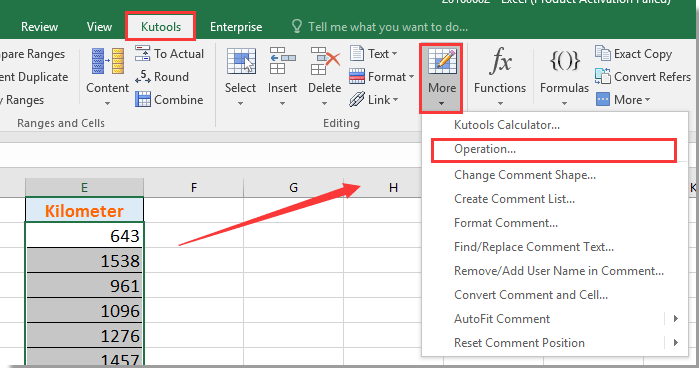This screenshot has width=699, height=368.
Task: Click the Exact Copy icon
Action: pos(603,53)
